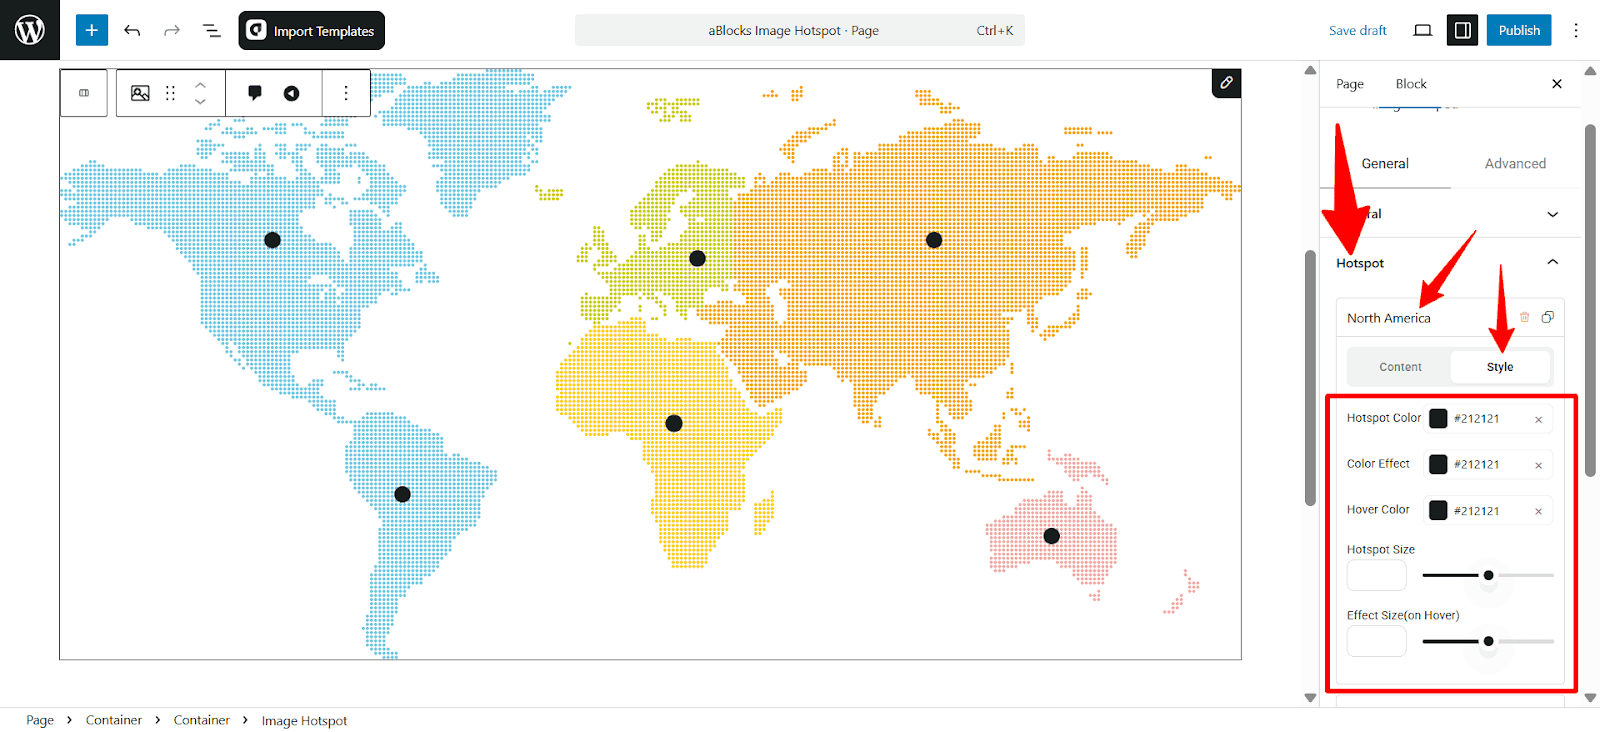Select the parent container block
The width and height of the screenshot is (1600, 732).
(x=84, y=93)
